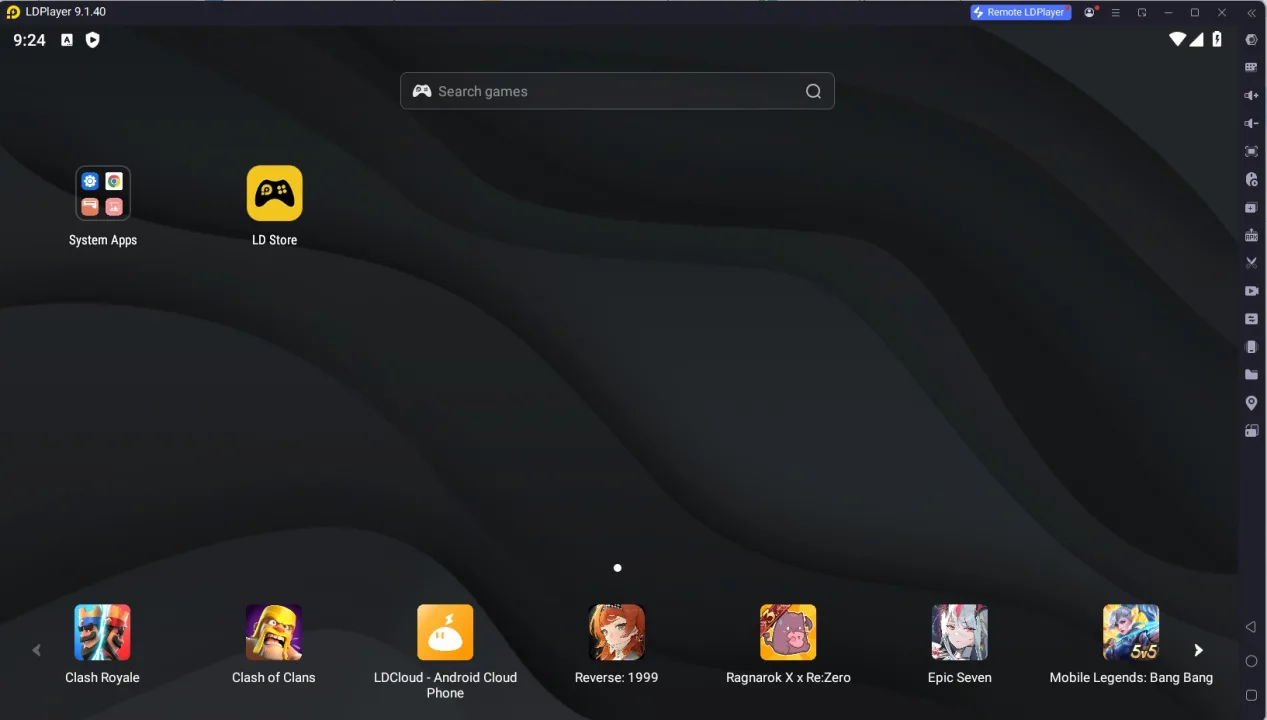Increase volume using sidebar speaker-plus icon
The image size is (1267, 720).
pyautogui.click(x=1251, y=95)
